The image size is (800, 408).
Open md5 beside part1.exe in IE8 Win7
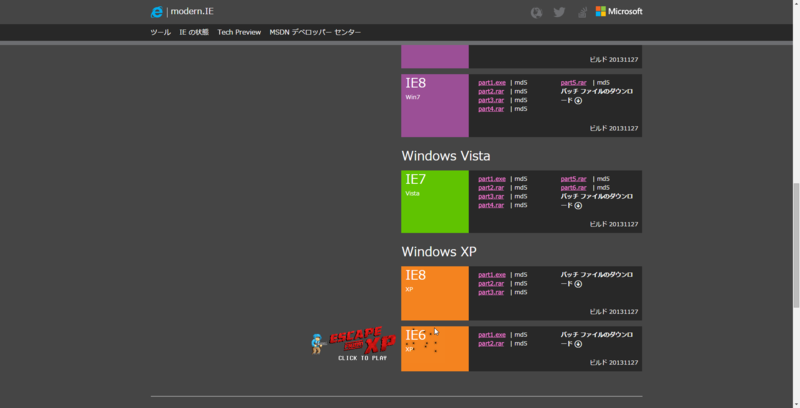tap(521, 83)
